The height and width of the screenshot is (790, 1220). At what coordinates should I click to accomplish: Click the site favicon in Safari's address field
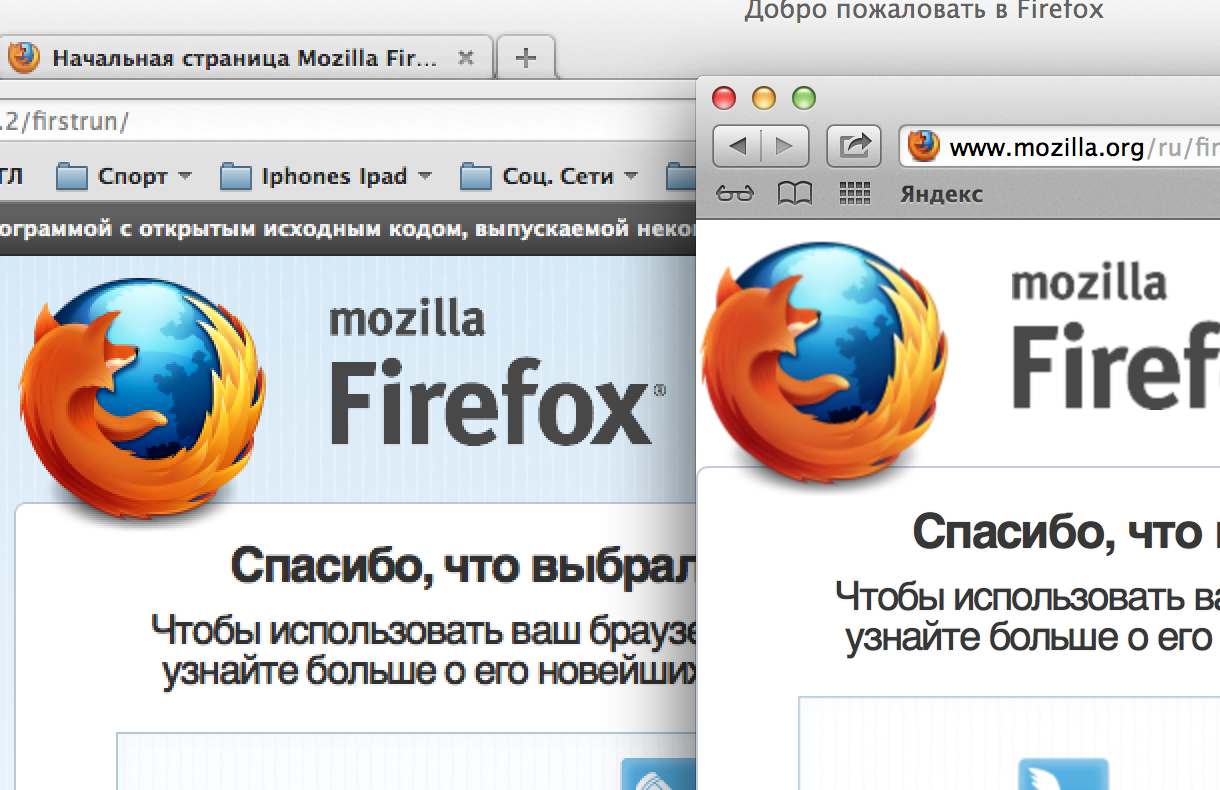[923, 147]
